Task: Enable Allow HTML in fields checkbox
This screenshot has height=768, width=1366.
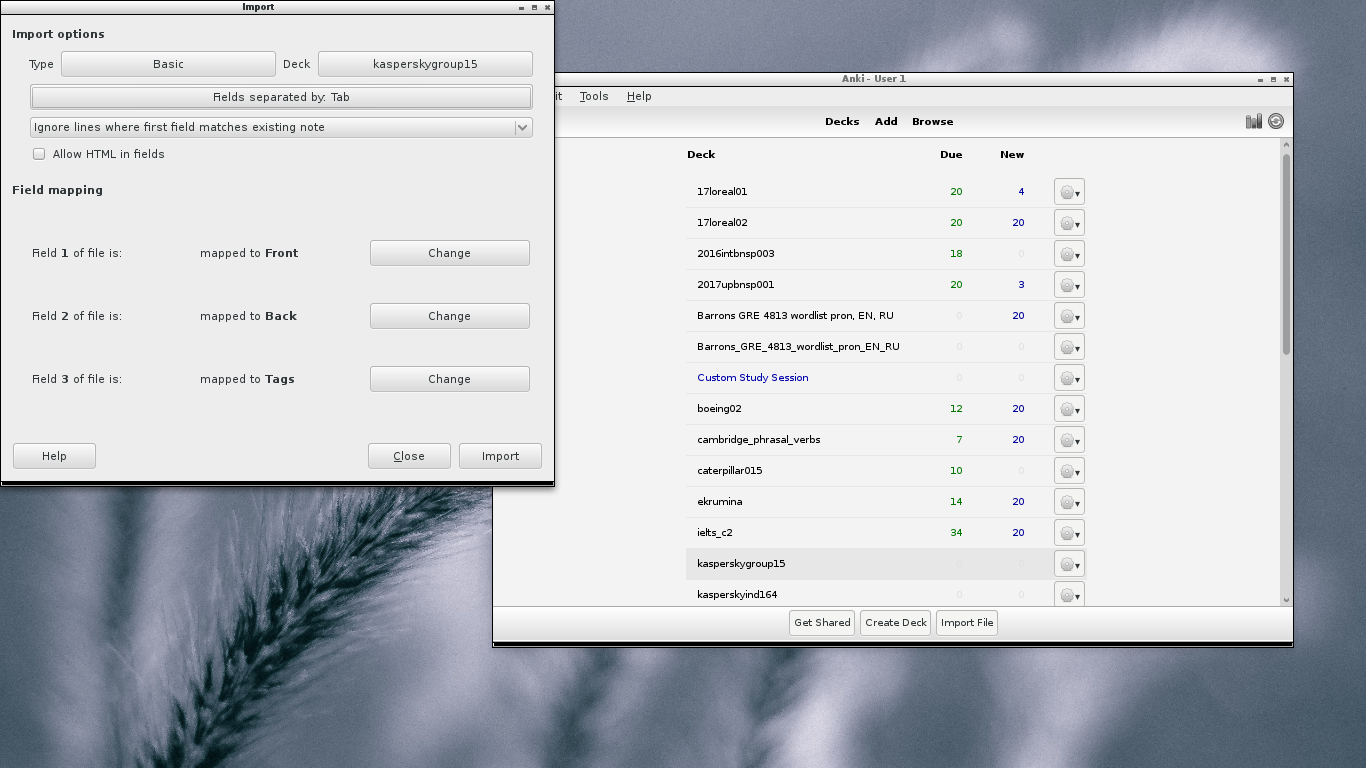Action: pos(40,154)
